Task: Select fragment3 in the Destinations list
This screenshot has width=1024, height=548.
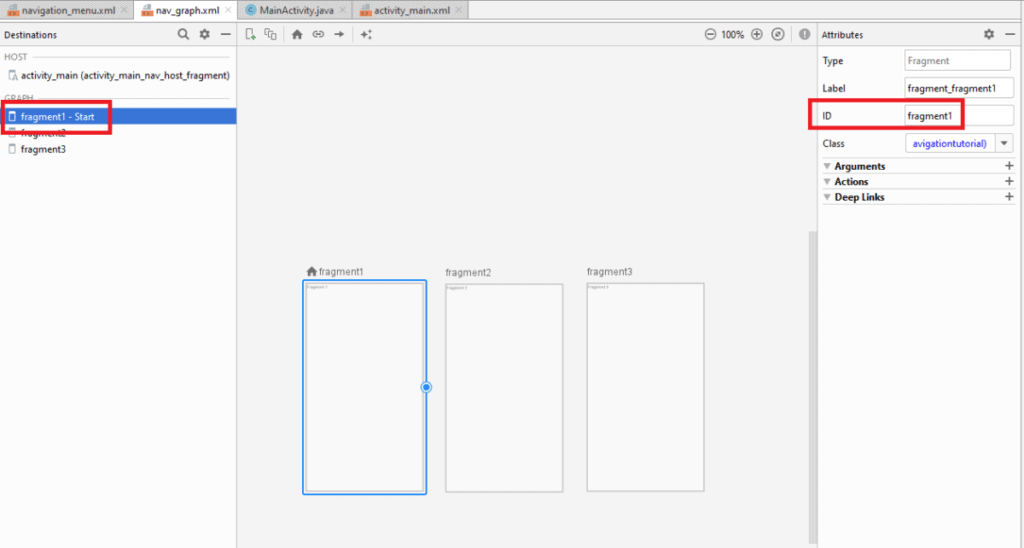Action: 43,149
